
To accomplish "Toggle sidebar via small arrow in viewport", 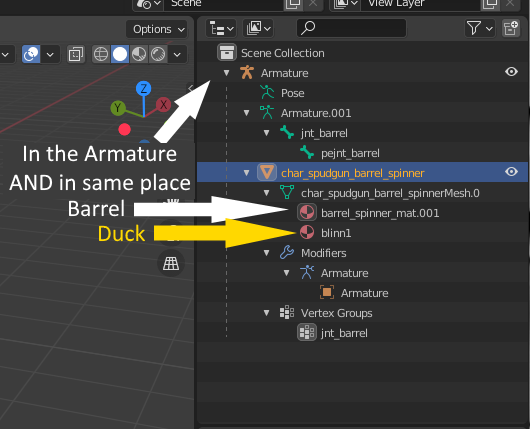I will coord(190,89).
